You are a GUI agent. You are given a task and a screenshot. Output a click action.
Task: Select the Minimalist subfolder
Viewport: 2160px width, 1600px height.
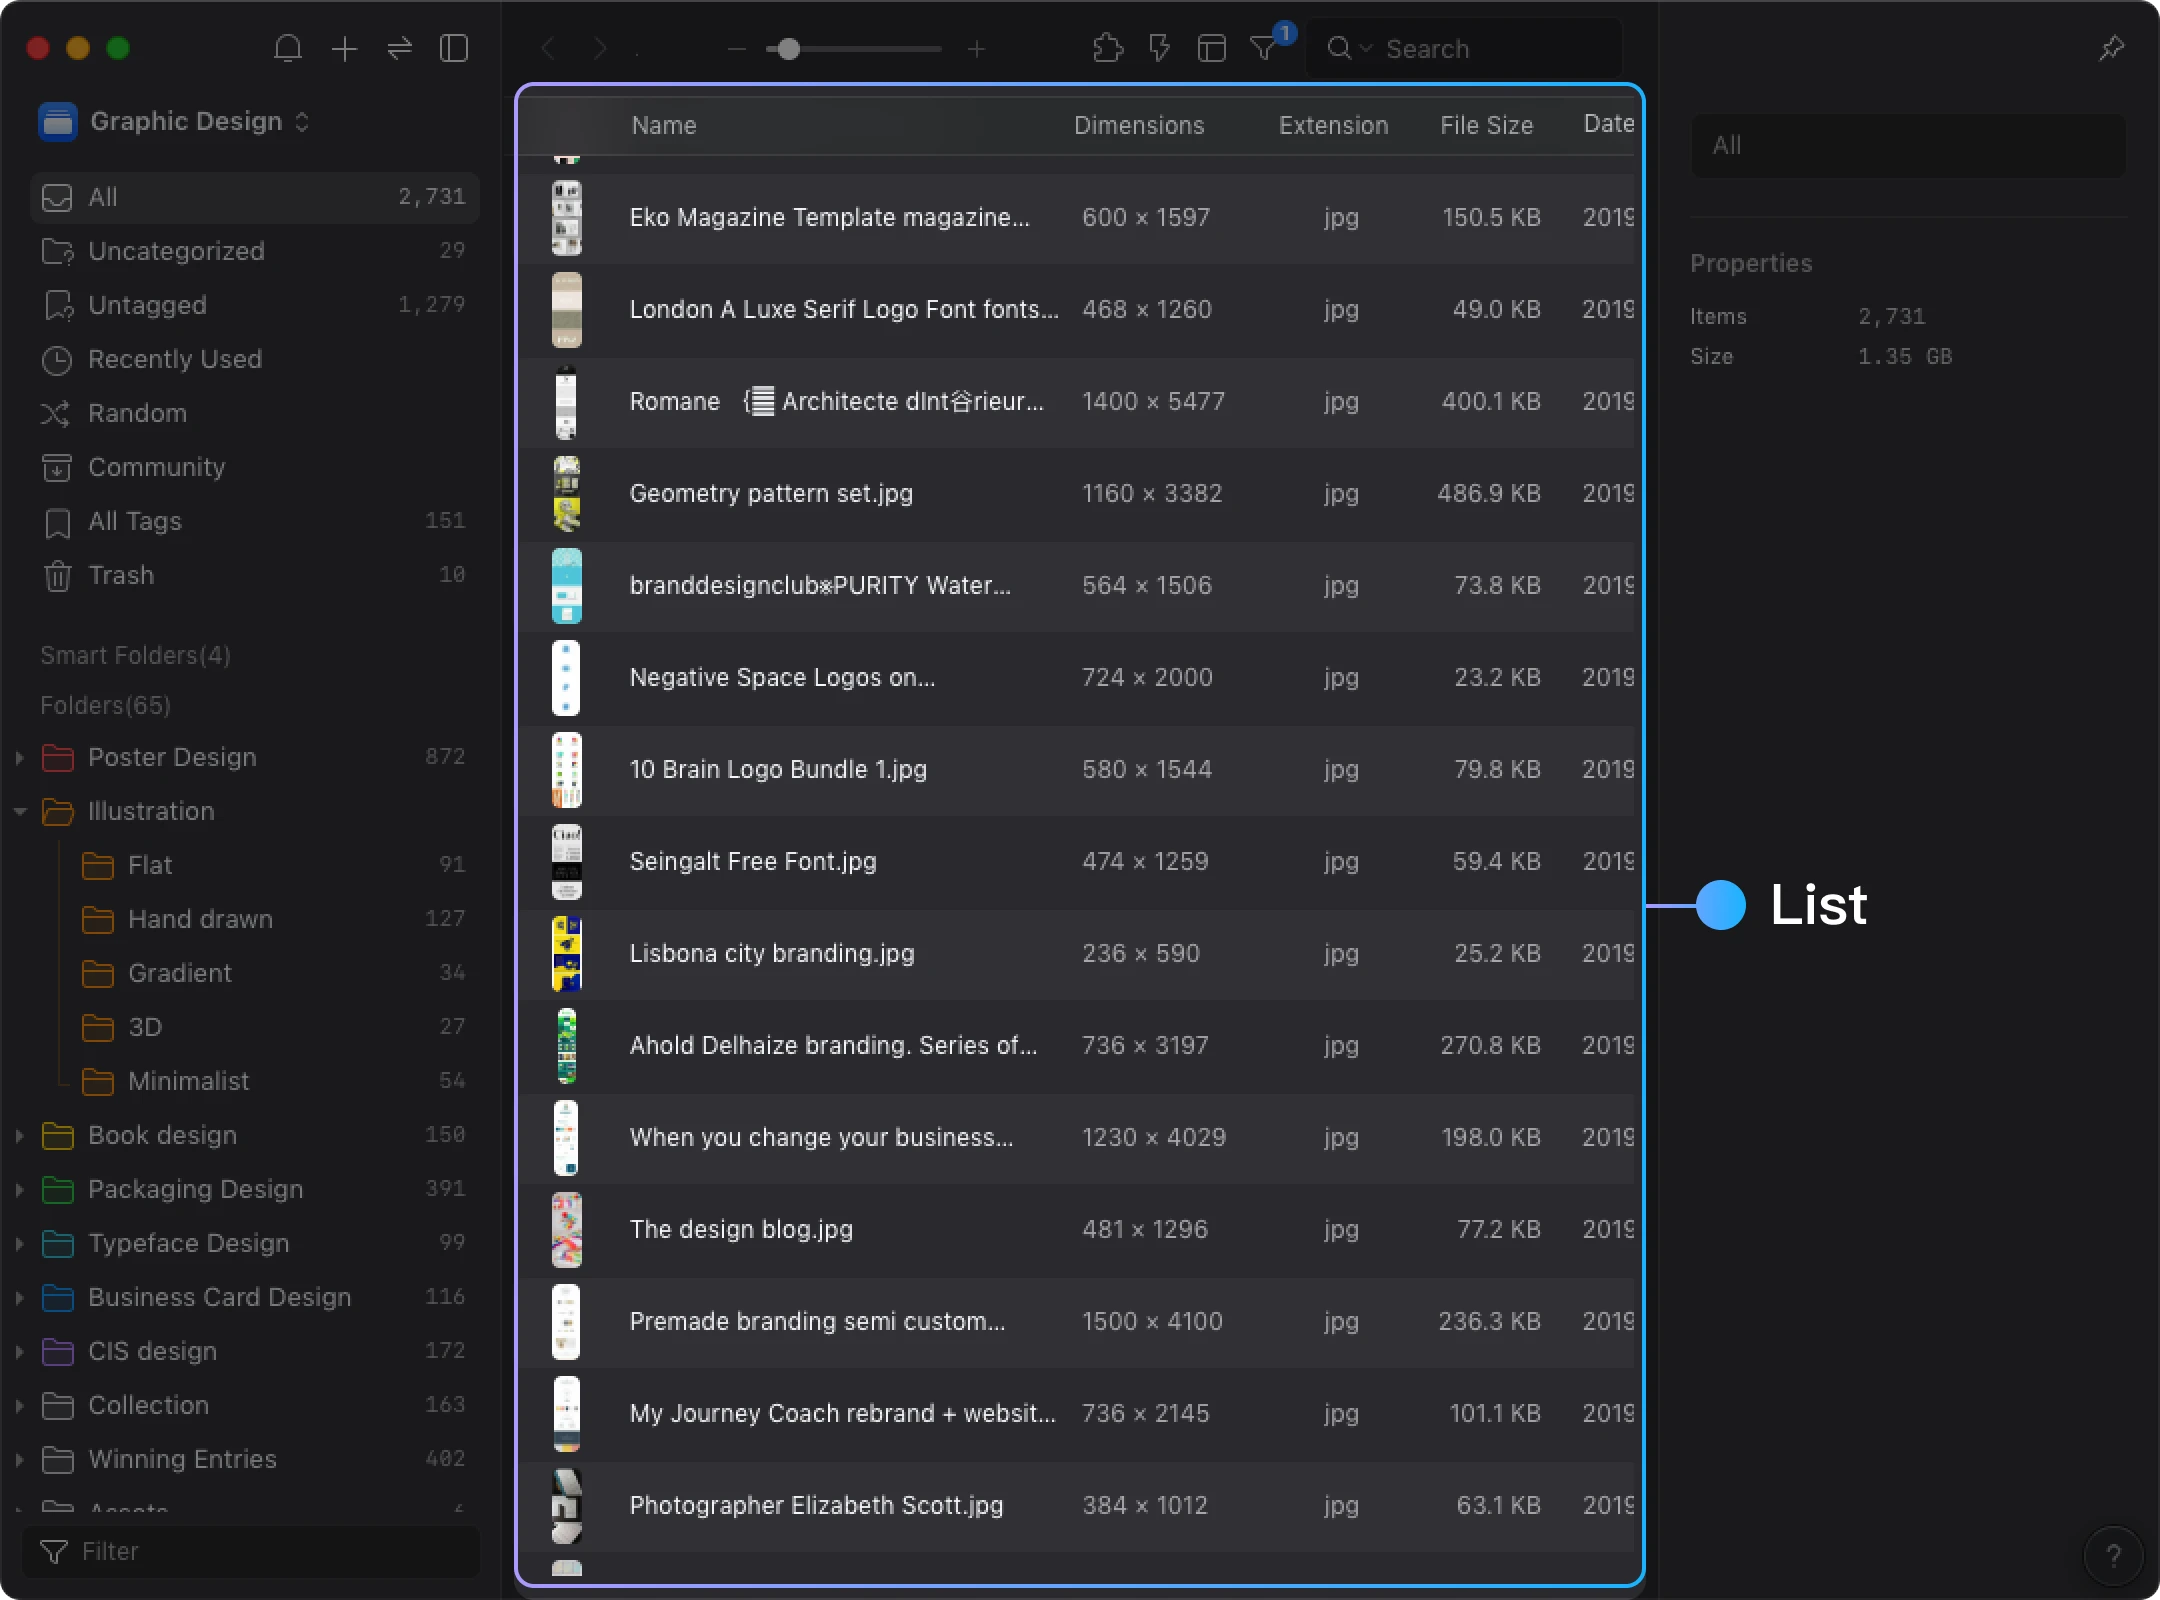[275, 1081]
